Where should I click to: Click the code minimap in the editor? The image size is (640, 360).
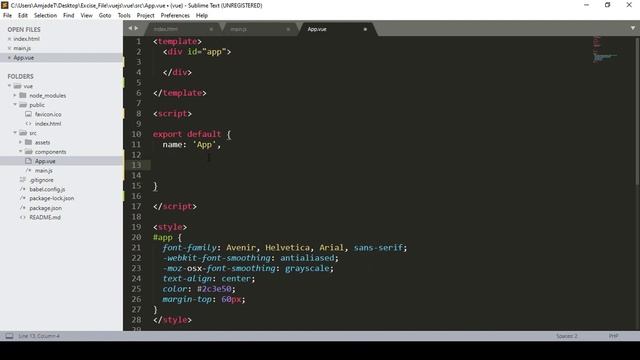[604, 49]
